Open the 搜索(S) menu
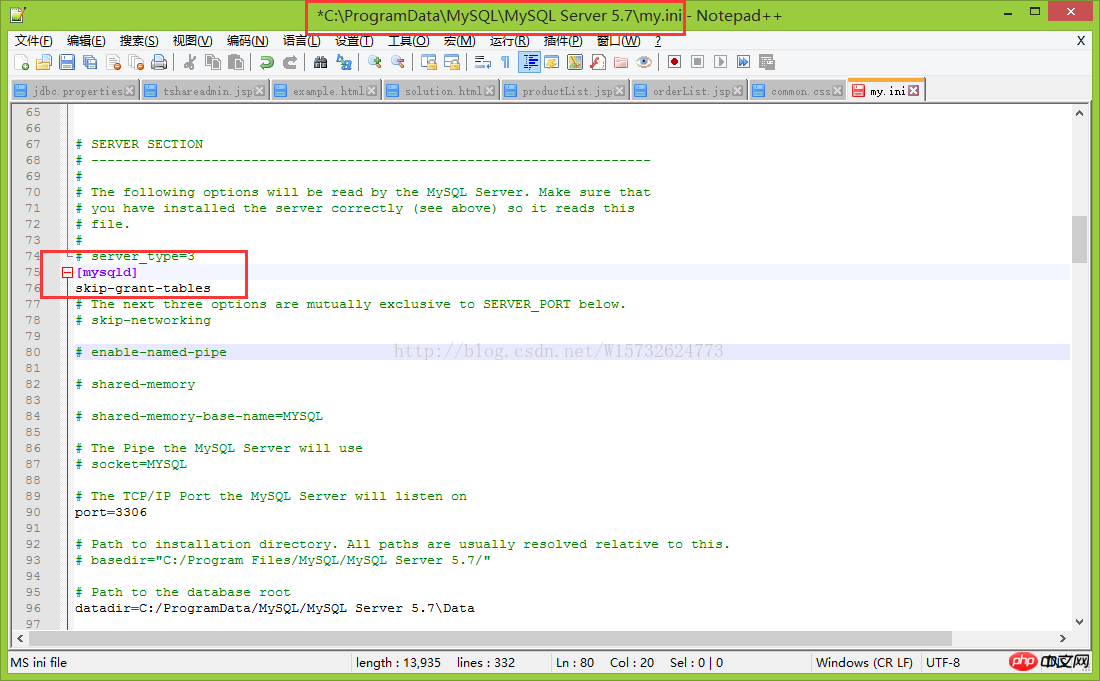The width and height of the screenshot is (1100, 681). (138, 41)
